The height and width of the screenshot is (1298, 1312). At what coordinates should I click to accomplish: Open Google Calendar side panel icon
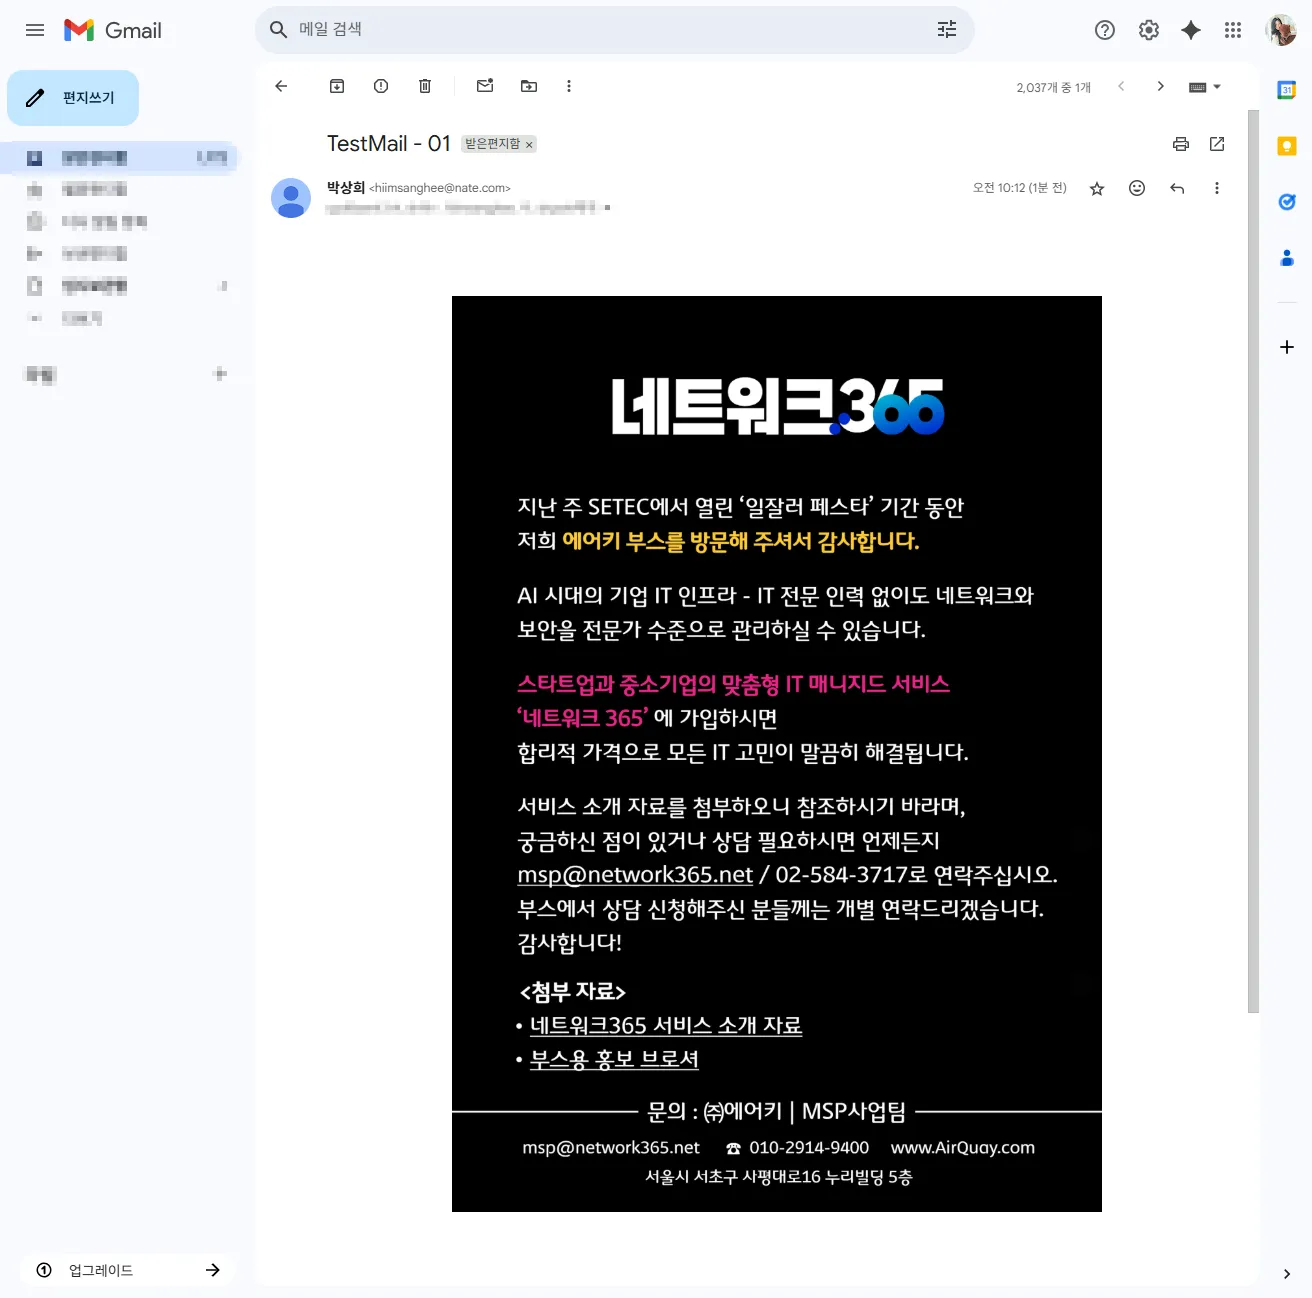(1287, 90)
